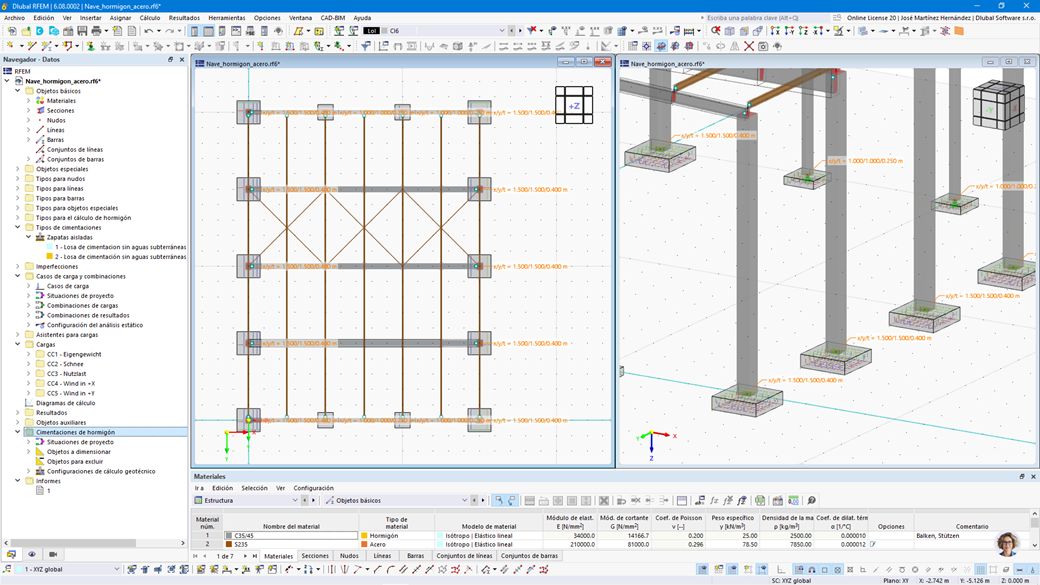Open the Cálculo menu

150,18
